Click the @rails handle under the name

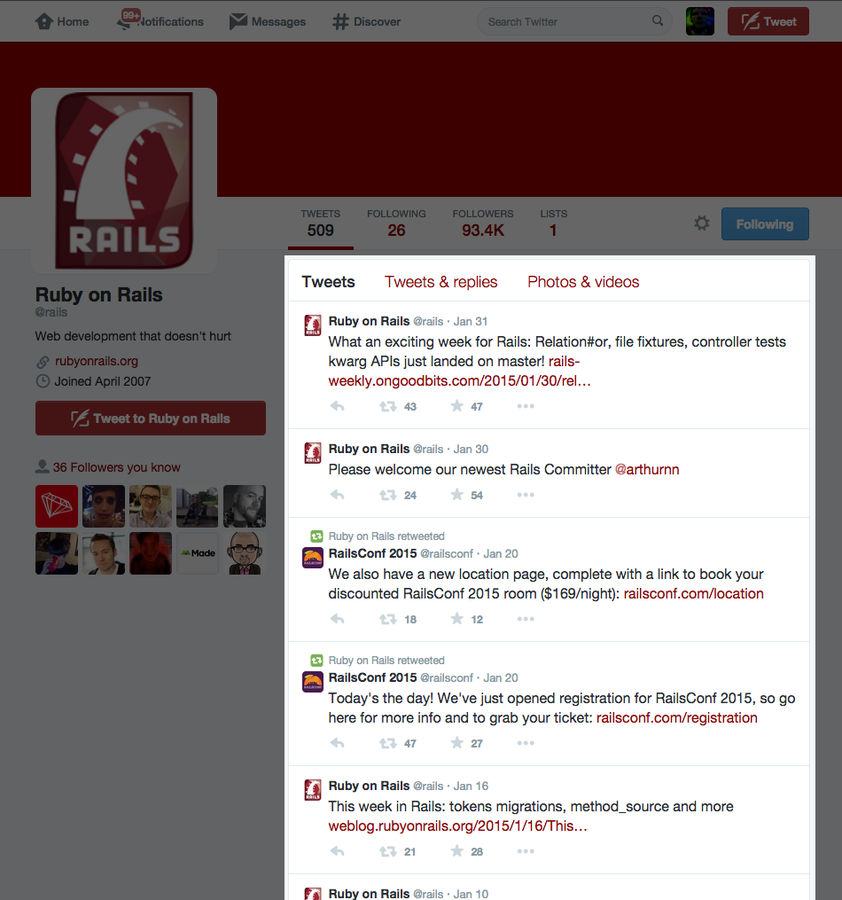pos(51,312)
